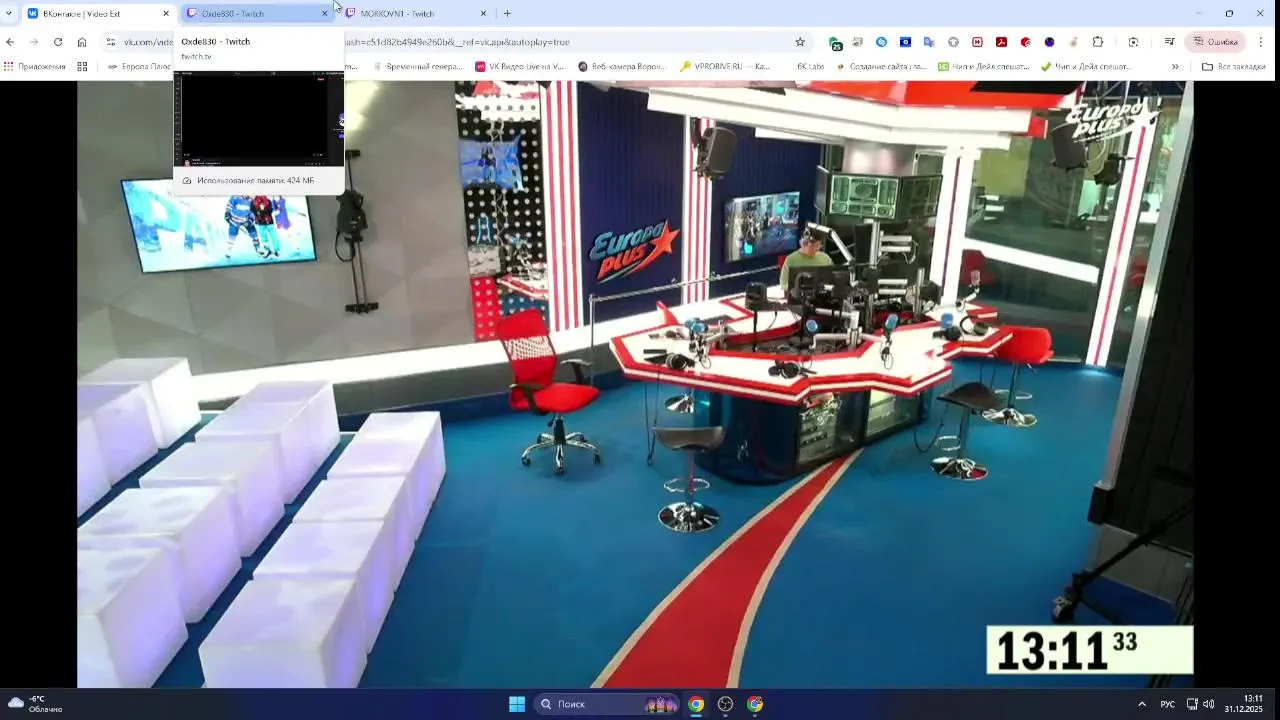Open the red hexagon extension

coord(1025,42)
